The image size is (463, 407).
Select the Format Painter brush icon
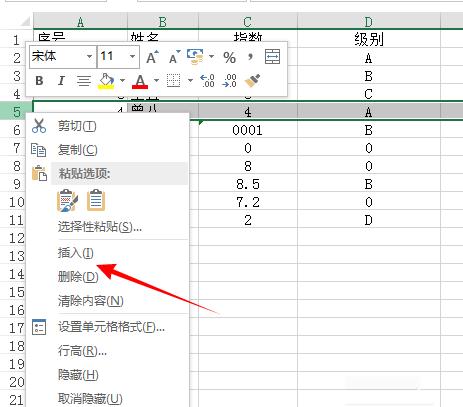252,81
